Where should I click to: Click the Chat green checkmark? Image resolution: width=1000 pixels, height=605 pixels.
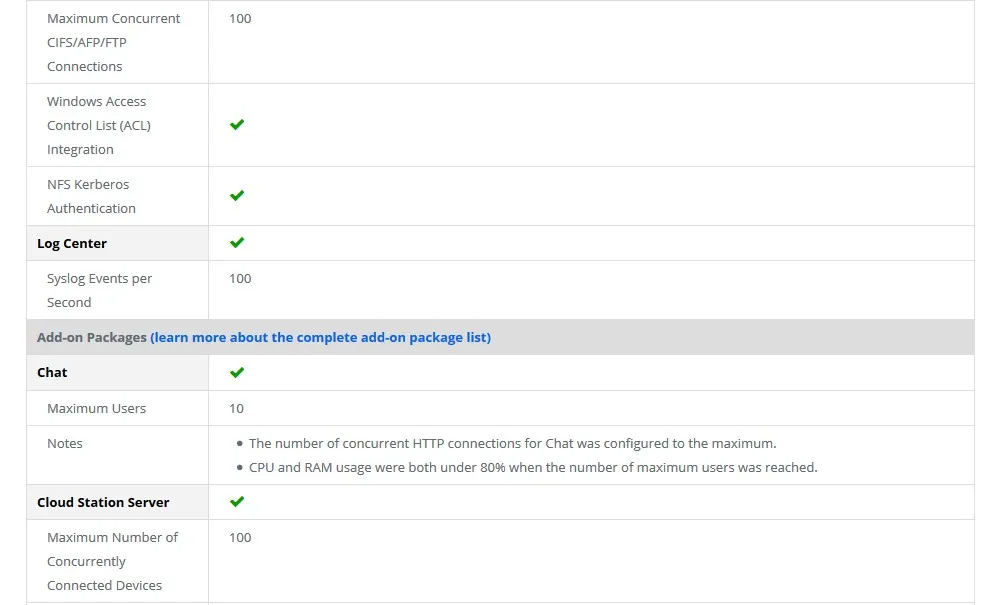[x=237, y=372]
